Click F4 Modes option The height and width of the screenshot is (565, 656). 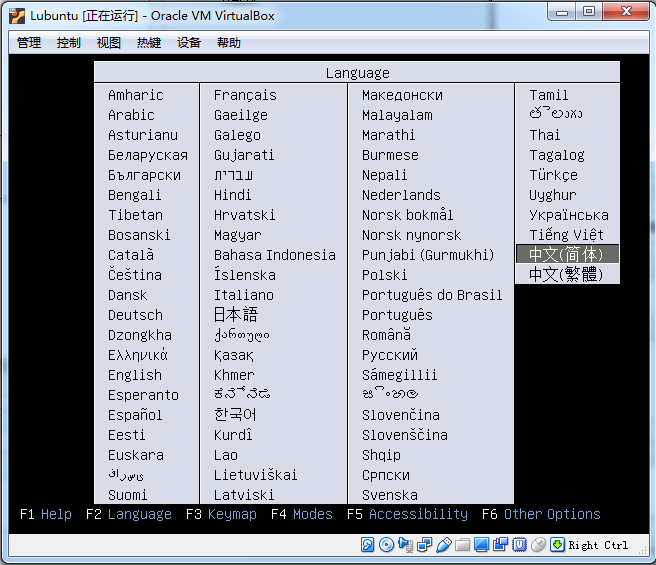[x=302, y=514]
